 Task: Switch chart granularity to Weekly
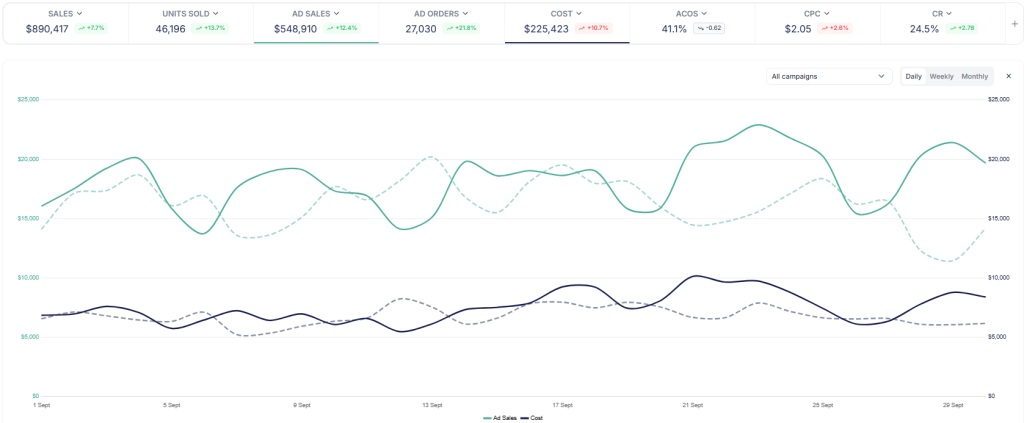click(x=941, y=76)
